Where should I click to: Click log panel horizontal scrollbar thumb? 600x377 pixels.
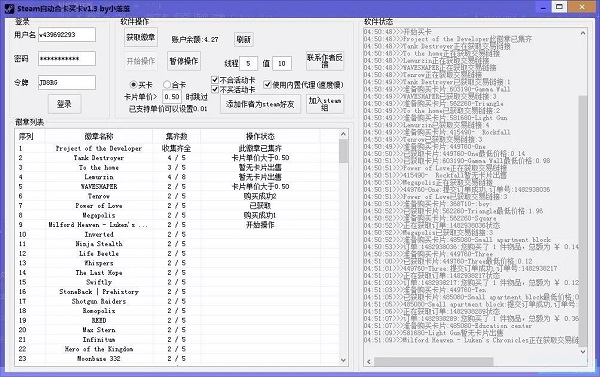434,361
